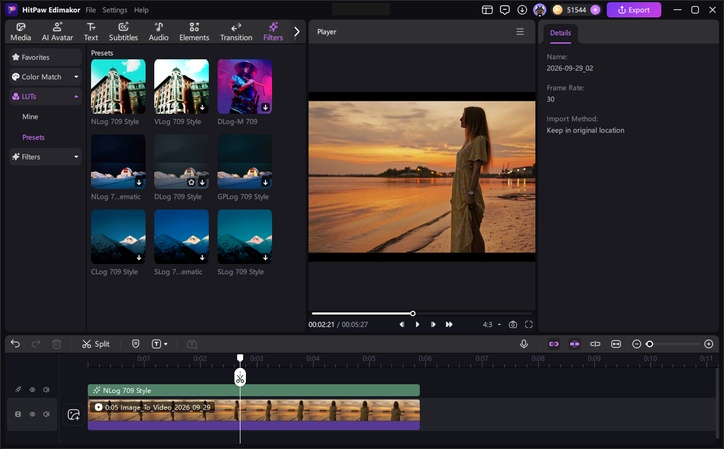Open the Subtitles tab
The image size is (724, 449).
123,32
